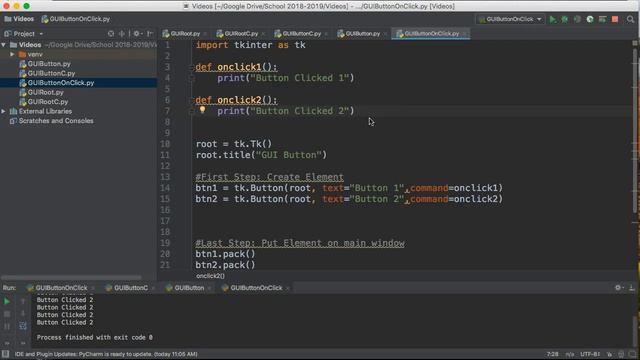
Task: Toggle soft-wrap in Run console
Action: pos(23,326)
